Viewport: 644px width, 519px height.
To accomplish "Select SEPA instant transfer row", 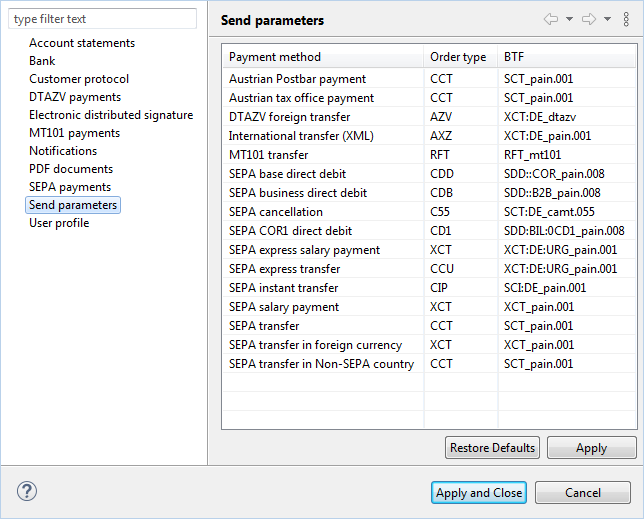I will [429, 288].
